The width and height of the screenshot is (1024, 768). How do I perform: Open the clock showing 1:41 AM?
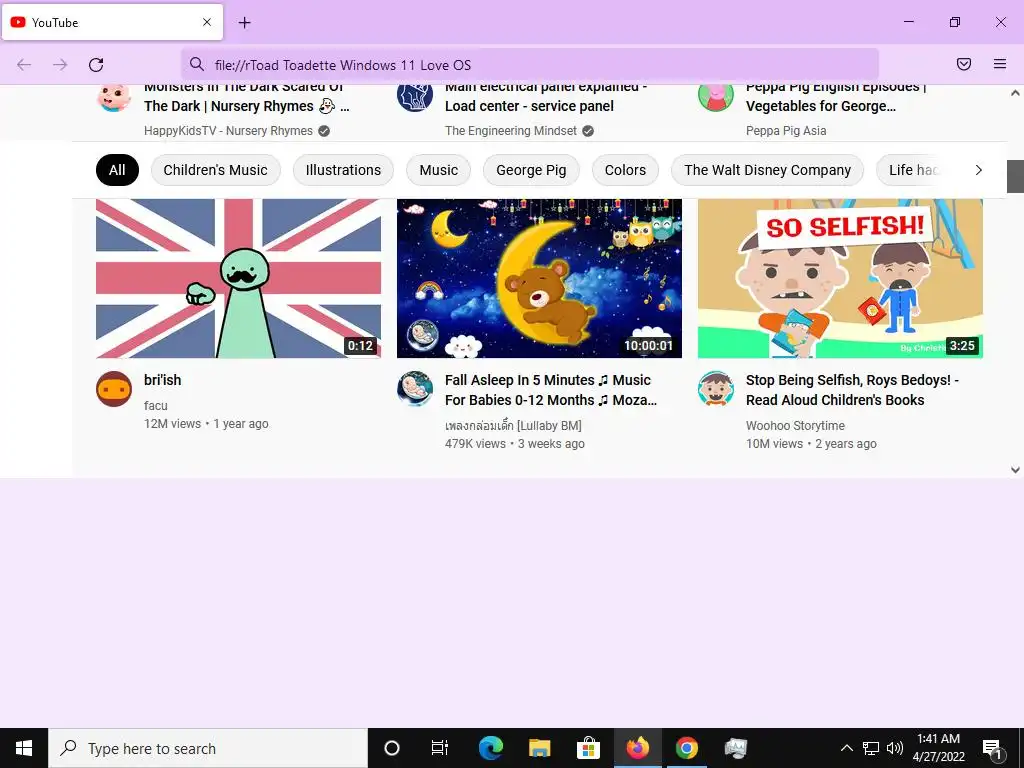(938, 748)
